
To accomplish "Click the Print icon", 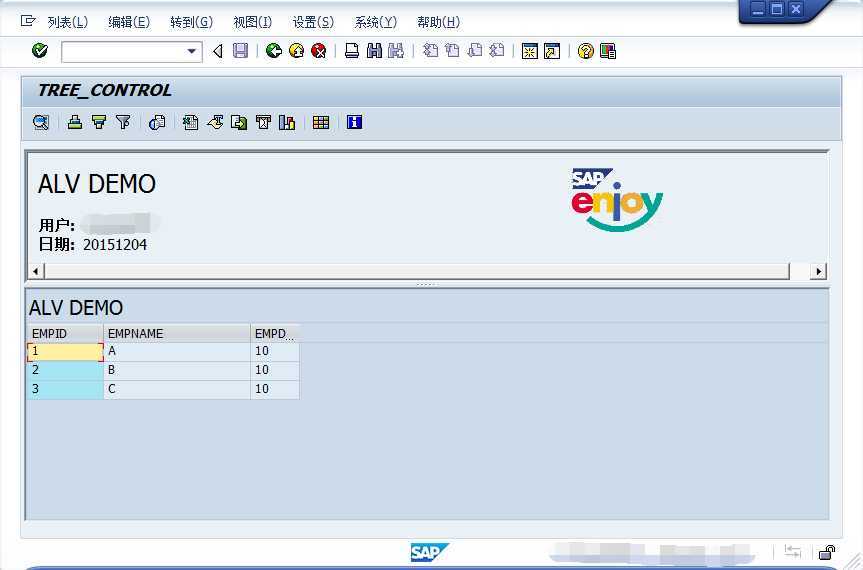I will (x=352, y=51).
